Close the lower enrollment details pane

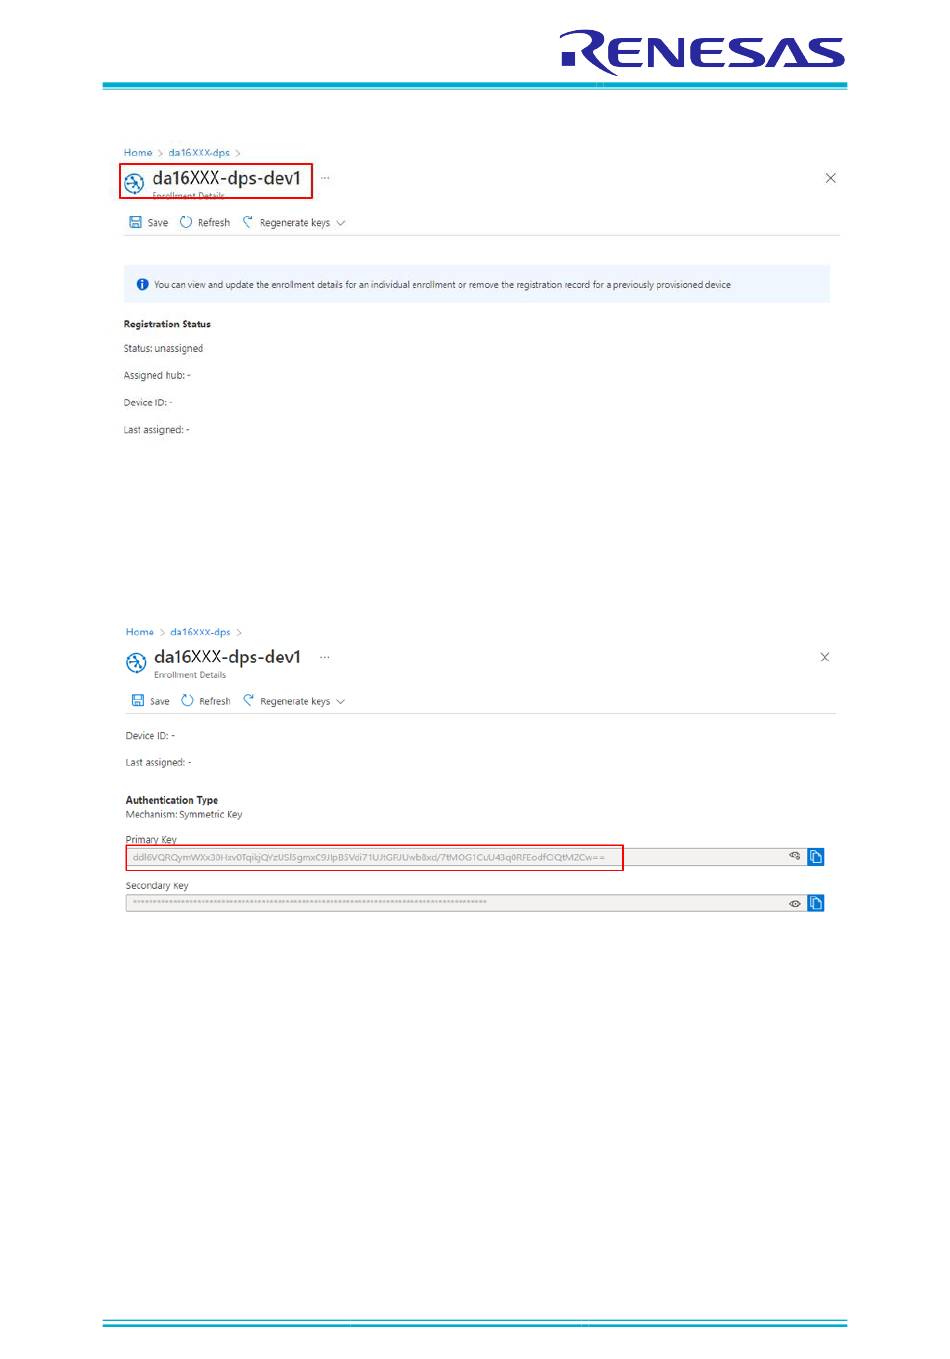(x=825, y=657)
